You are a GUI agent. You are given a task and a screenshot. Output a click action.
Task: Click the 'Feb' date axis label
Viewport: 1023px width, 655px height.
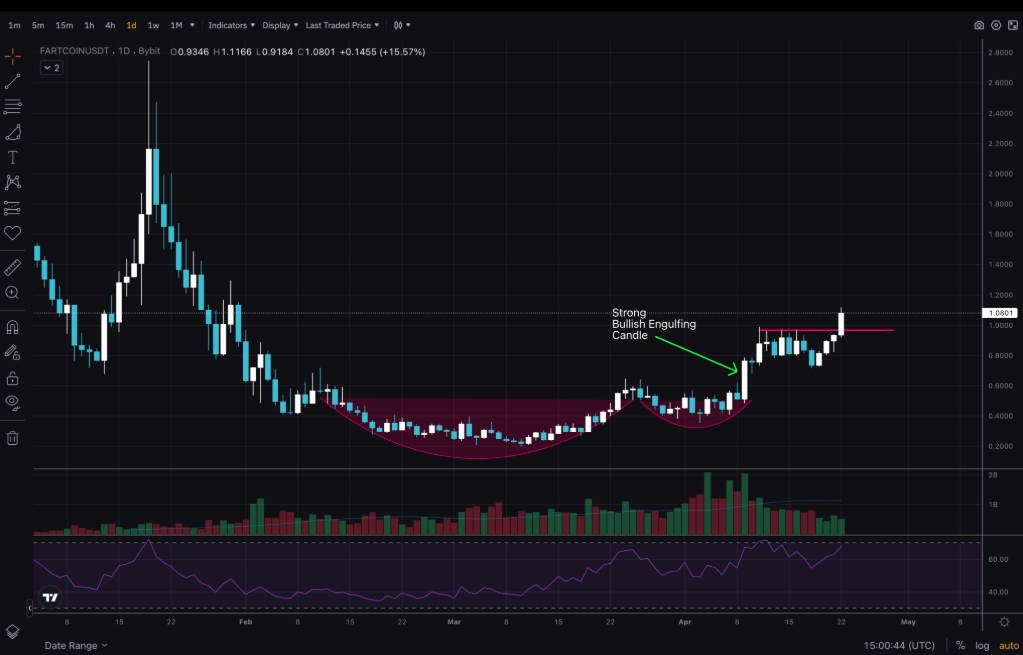245,622
